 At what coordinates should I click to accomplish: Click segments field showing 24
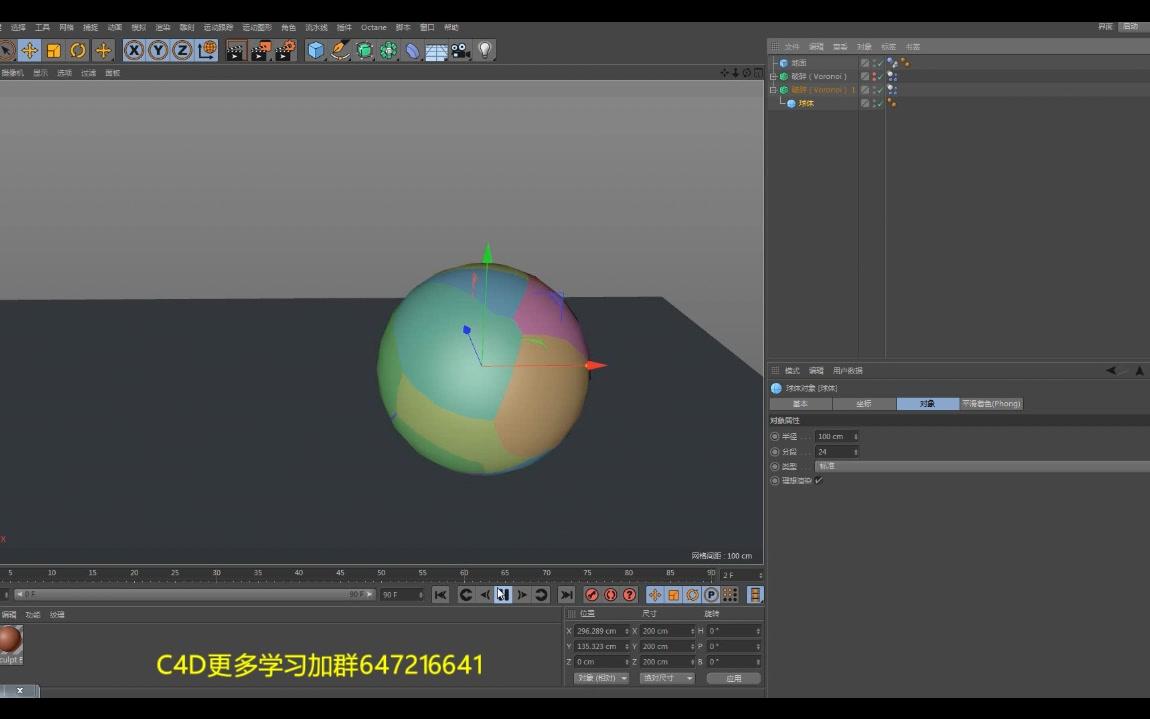pos(837,451)
